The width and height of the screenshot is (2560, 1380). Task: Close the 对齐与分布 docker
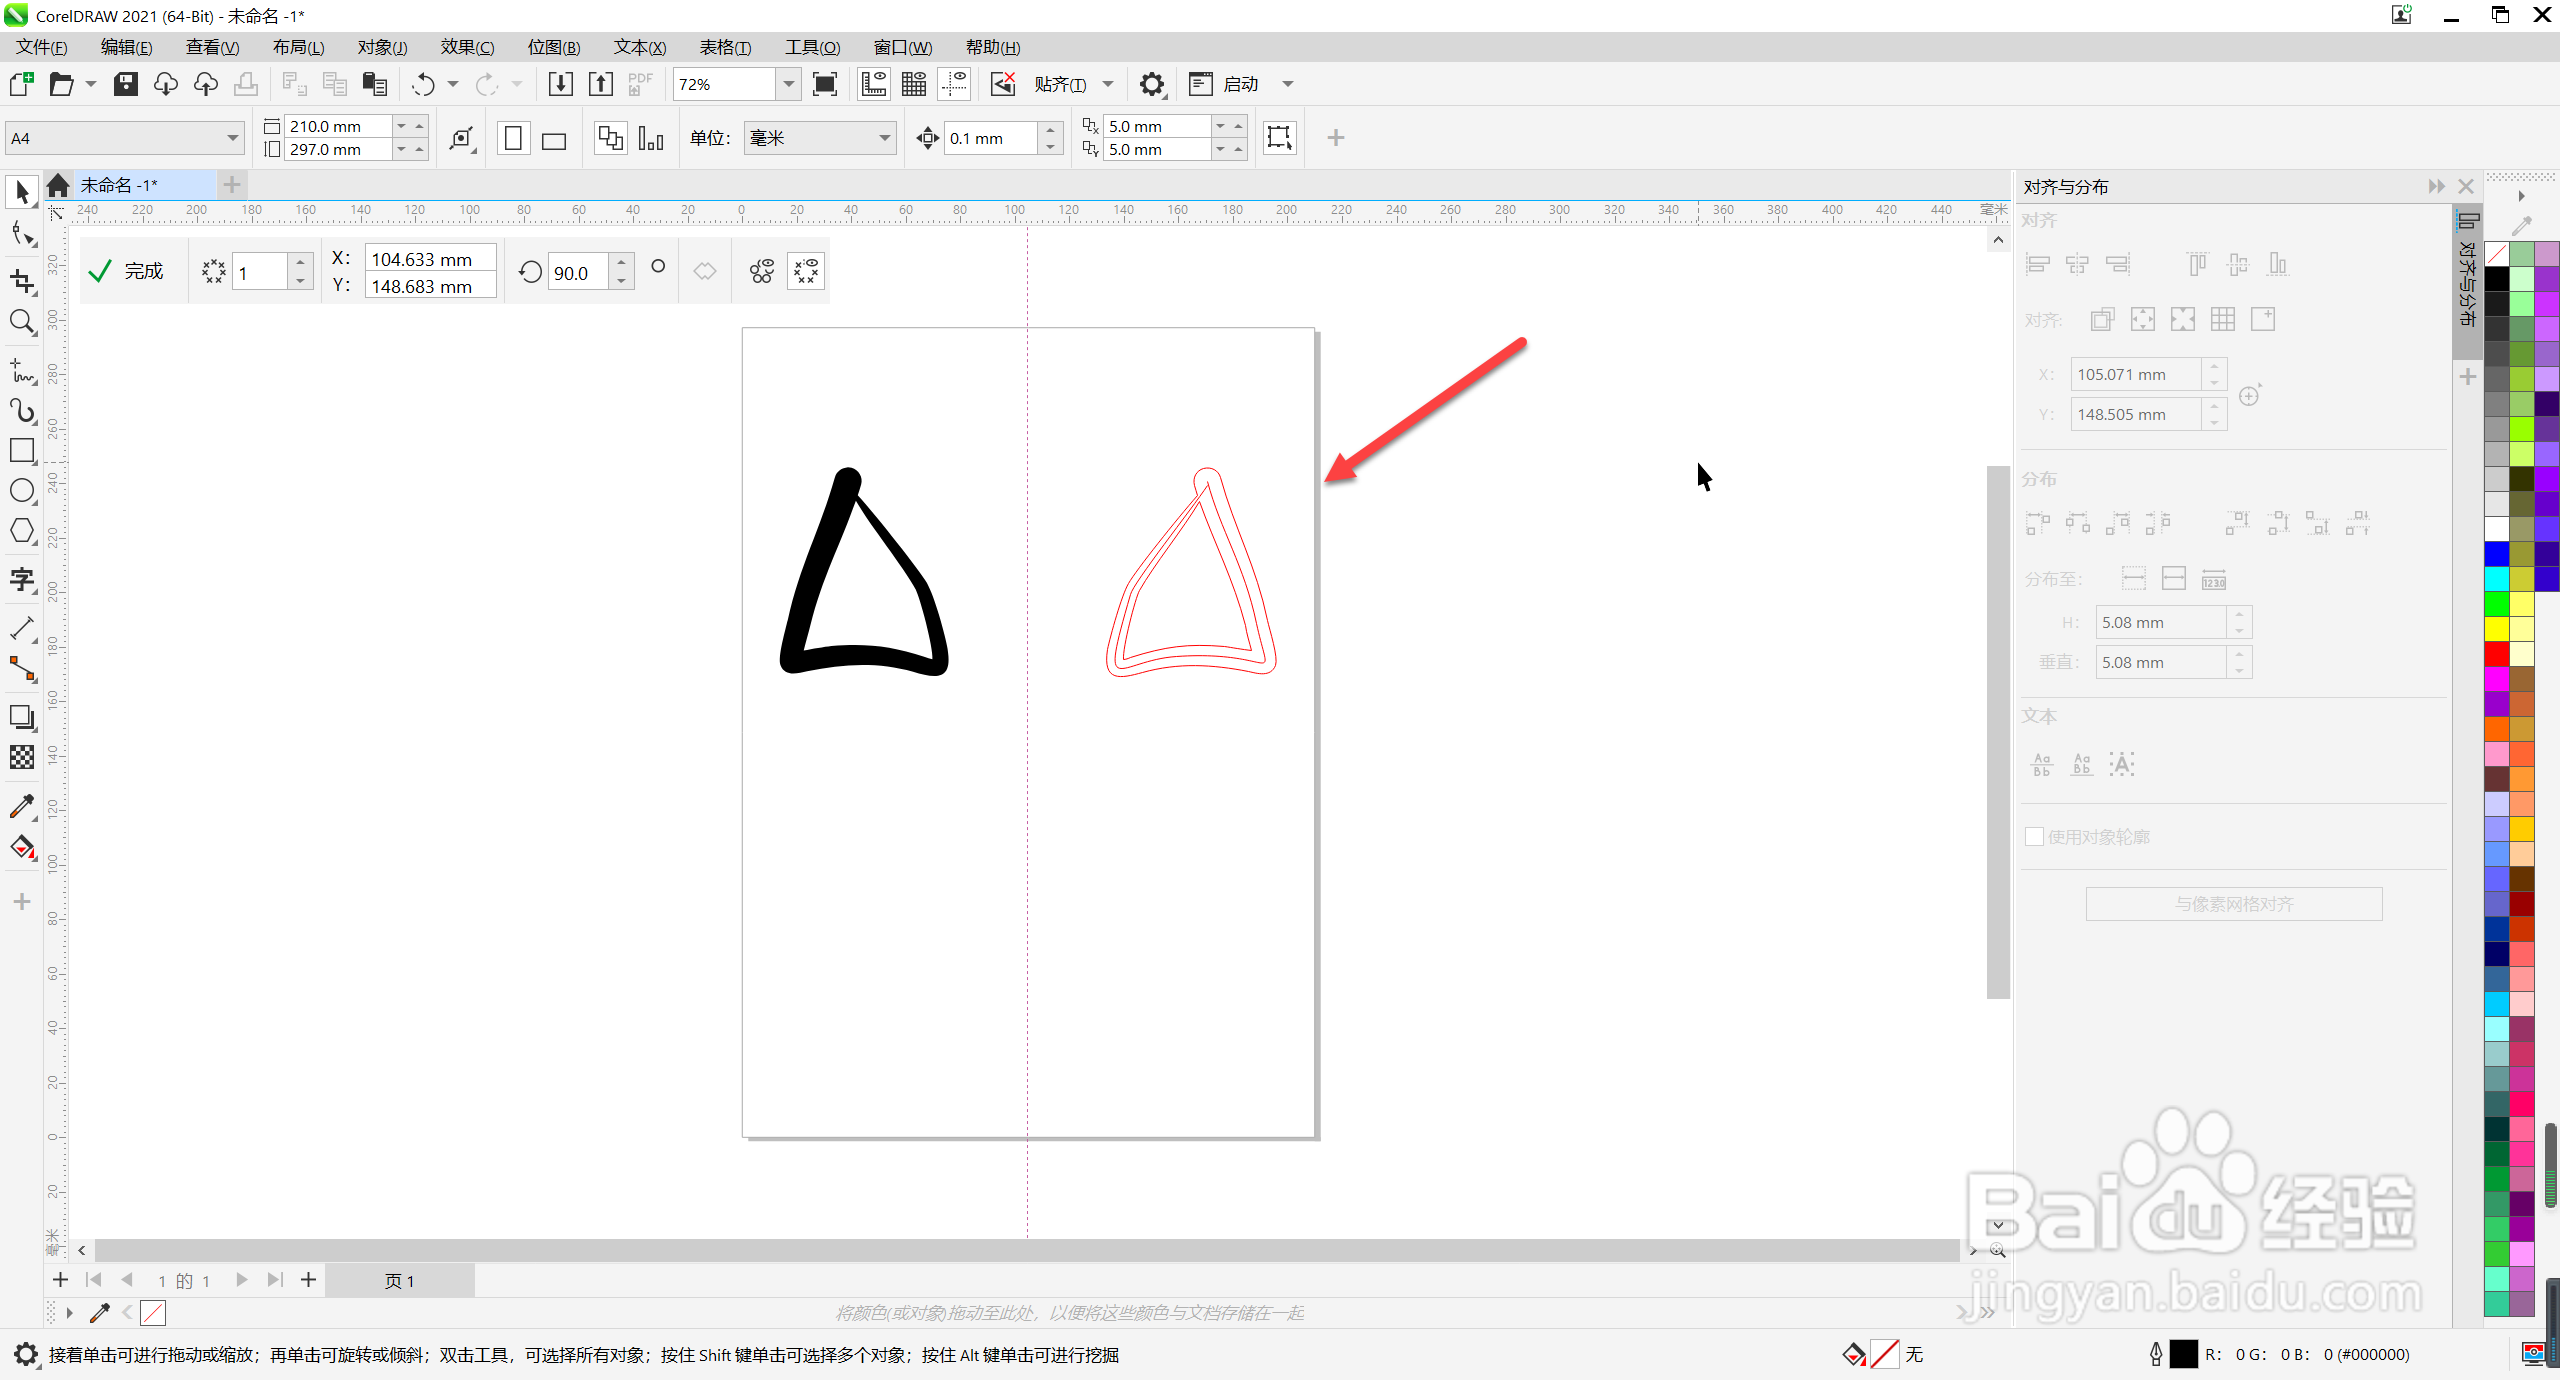tap(2466, 186)
